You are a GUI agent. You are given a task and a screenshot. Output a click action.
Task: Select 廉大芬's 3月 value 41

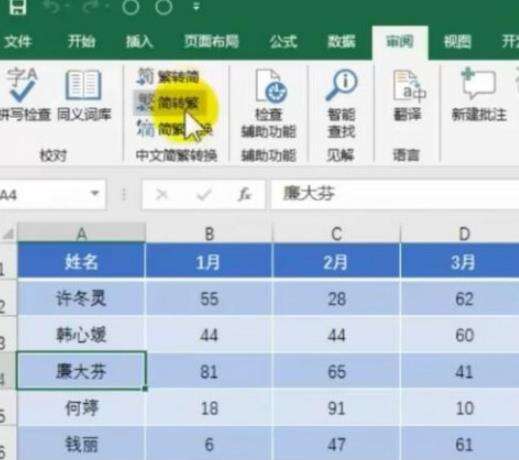tap(460, 371)
